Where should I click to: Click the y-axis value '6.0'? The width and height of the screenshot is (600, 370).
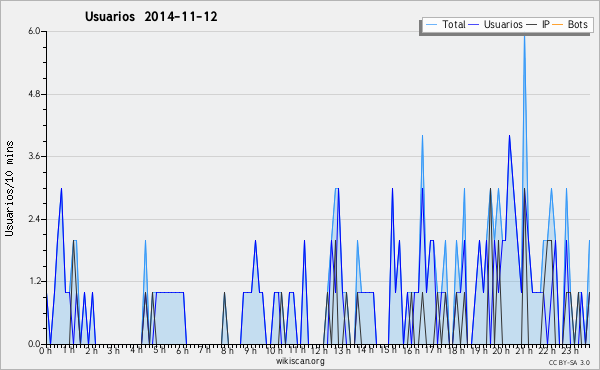[34, 31]
